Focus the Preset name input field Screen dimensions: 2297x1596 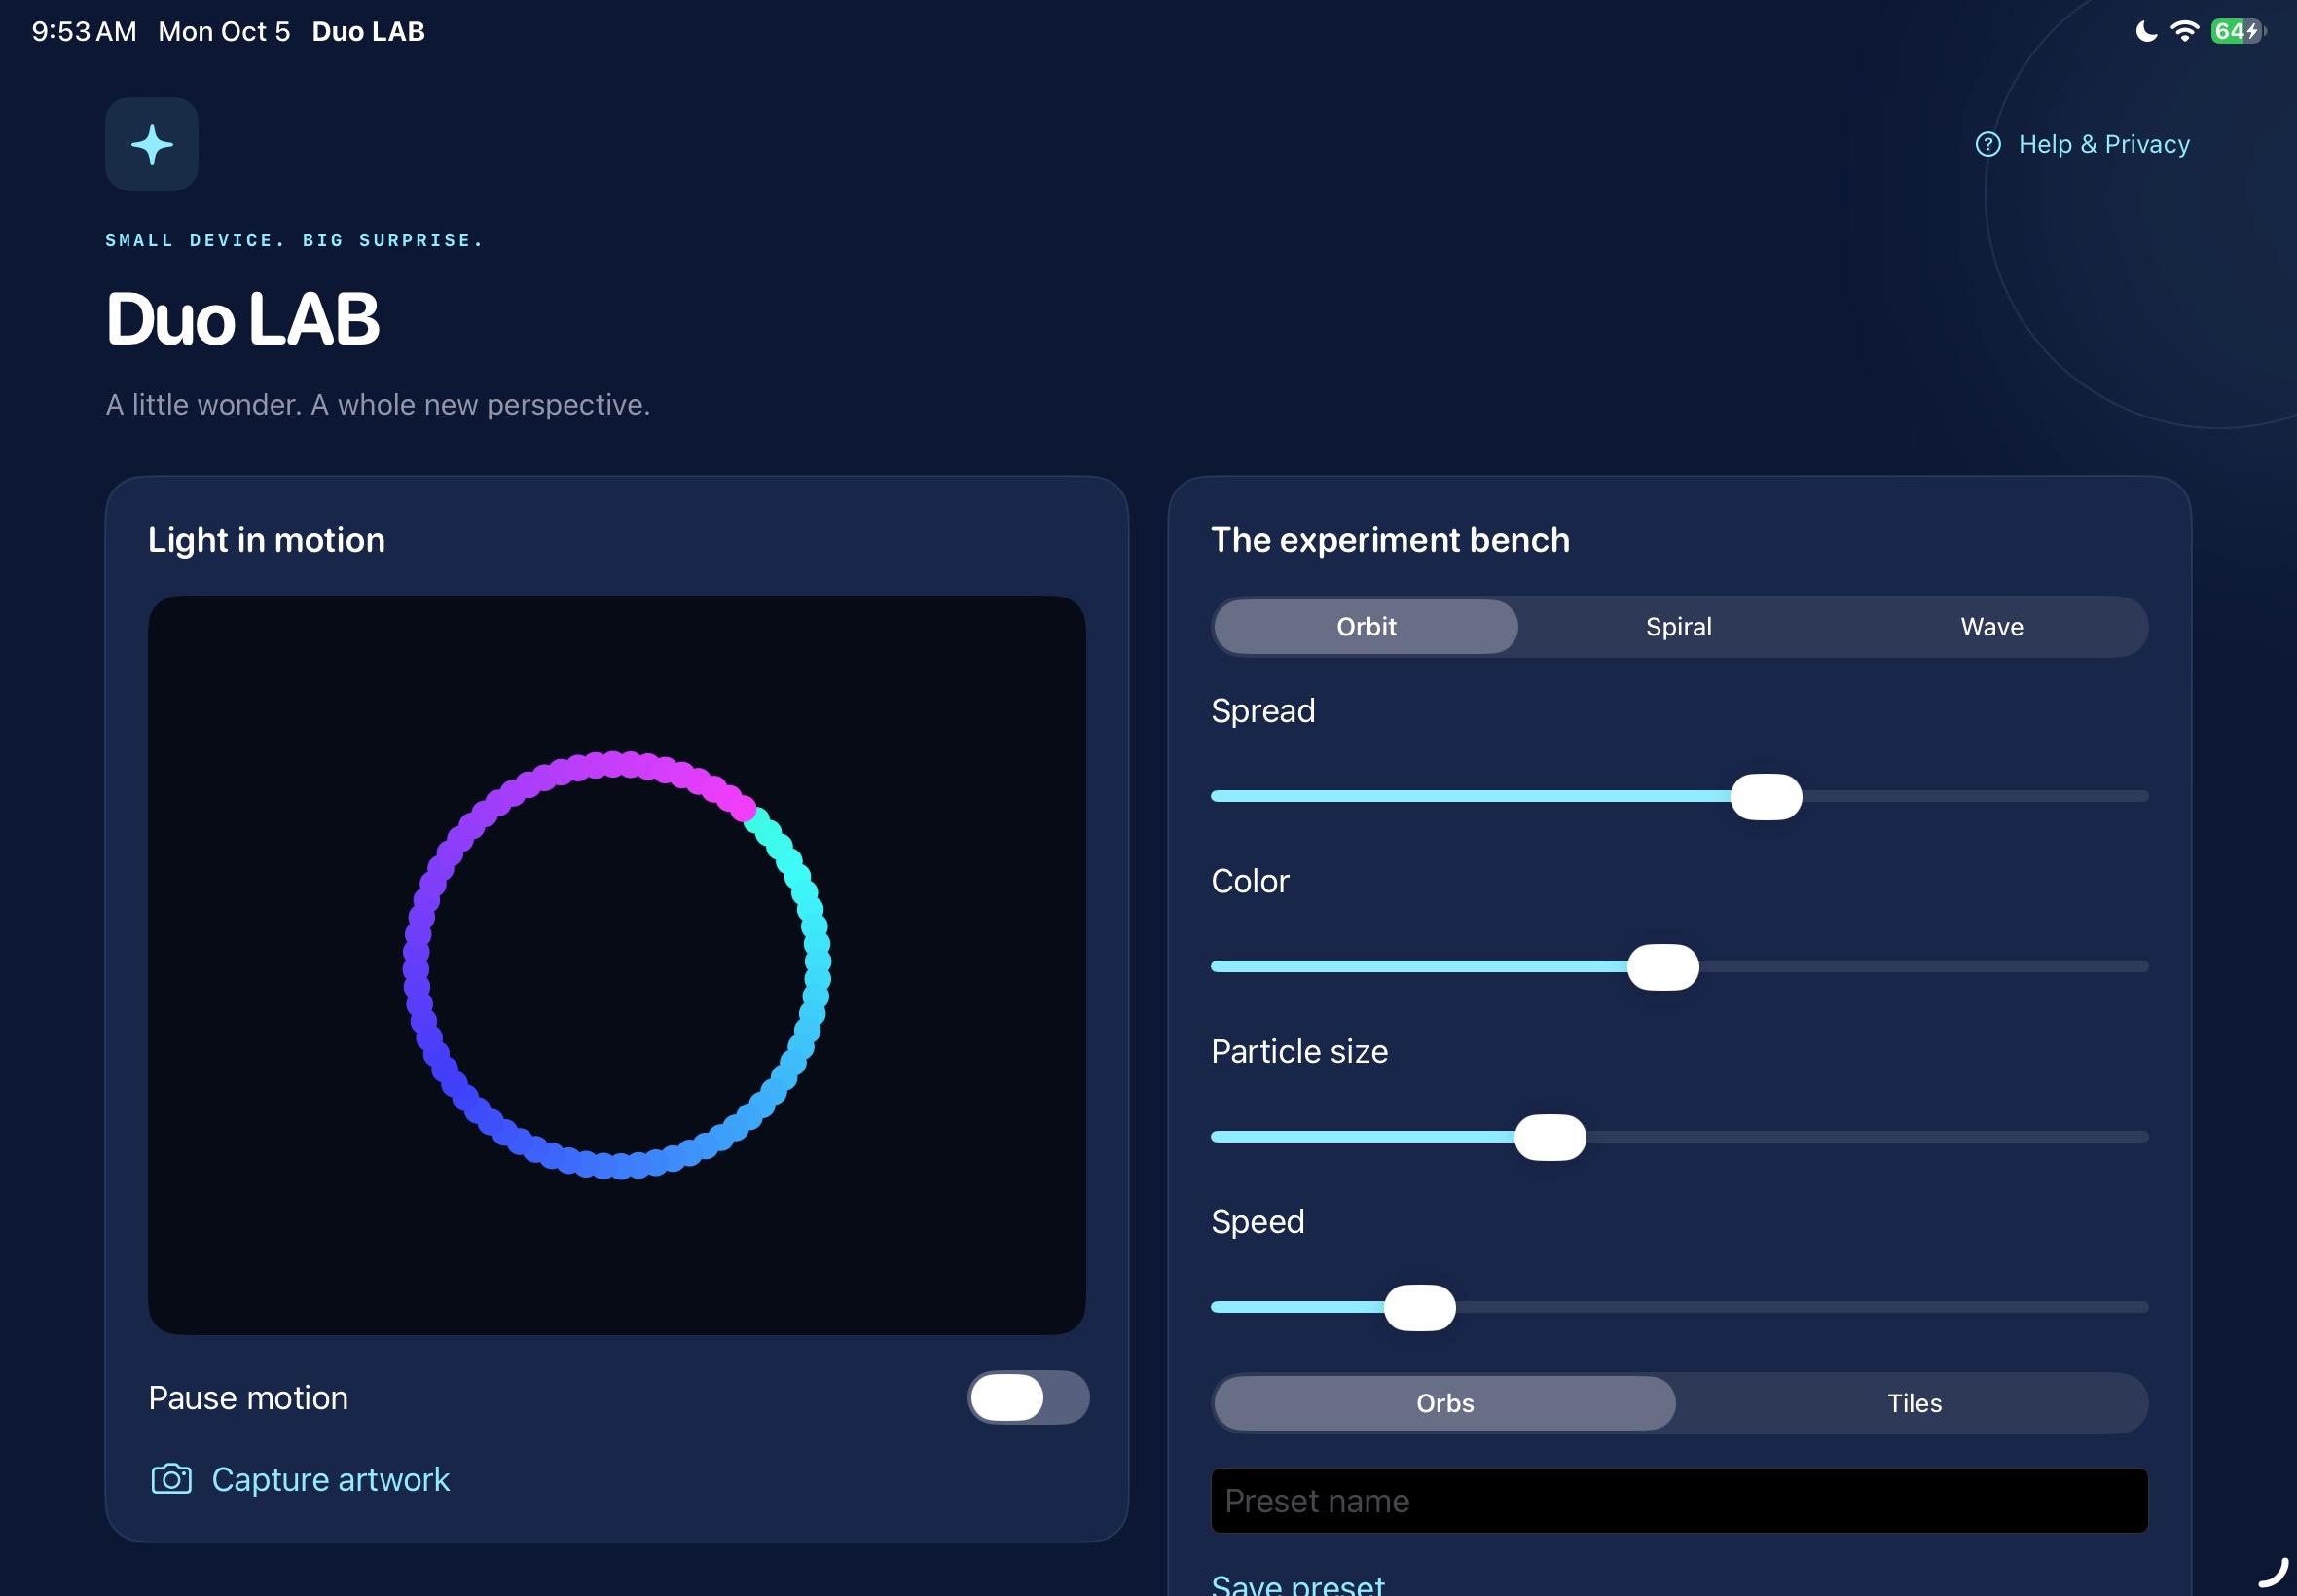[1679, 1500]
